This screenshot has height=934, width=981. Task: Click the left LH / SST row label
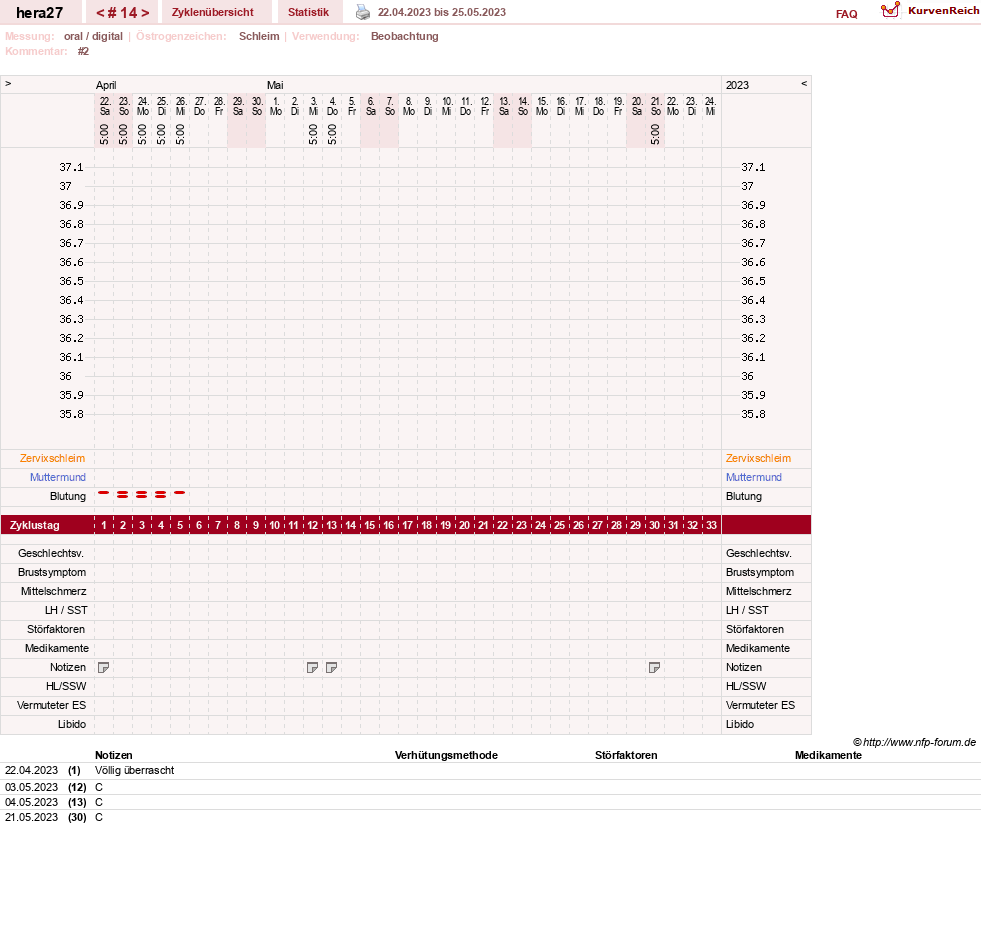(66, 610)
